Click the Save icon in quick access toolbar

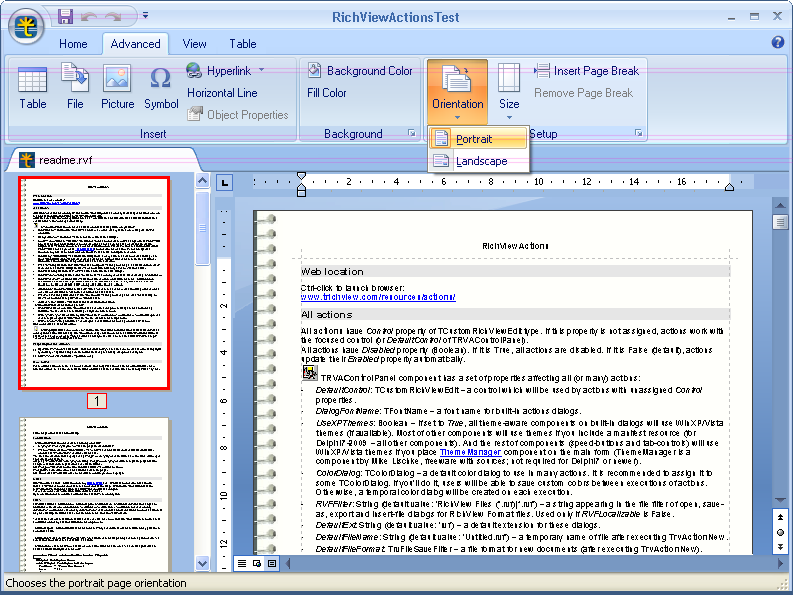tap(66, 16)
